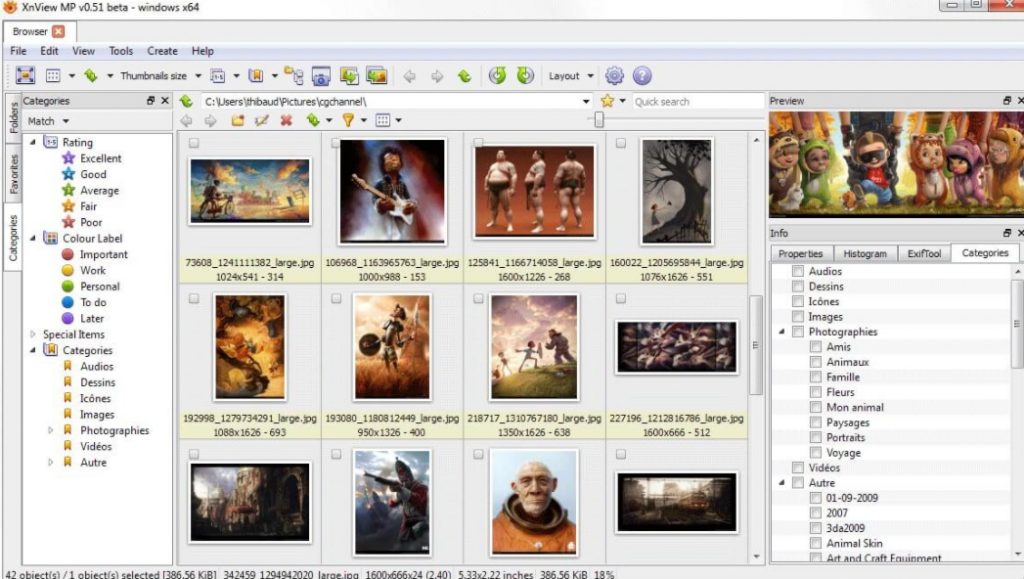Select the Excellent rating
The height and width of the screenshot is (579, 1024).
(x=101, y=158)
